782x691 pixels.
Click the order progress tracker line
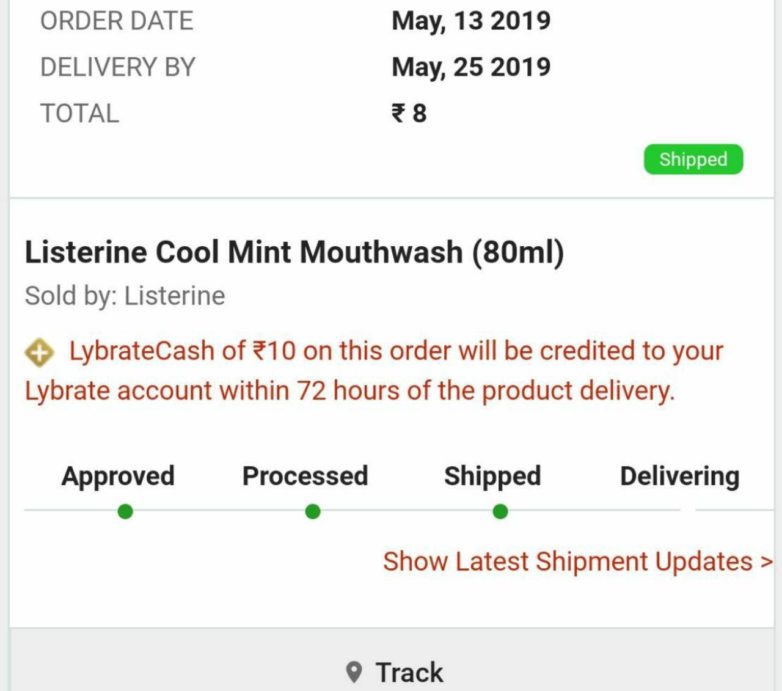click(399, 511)
